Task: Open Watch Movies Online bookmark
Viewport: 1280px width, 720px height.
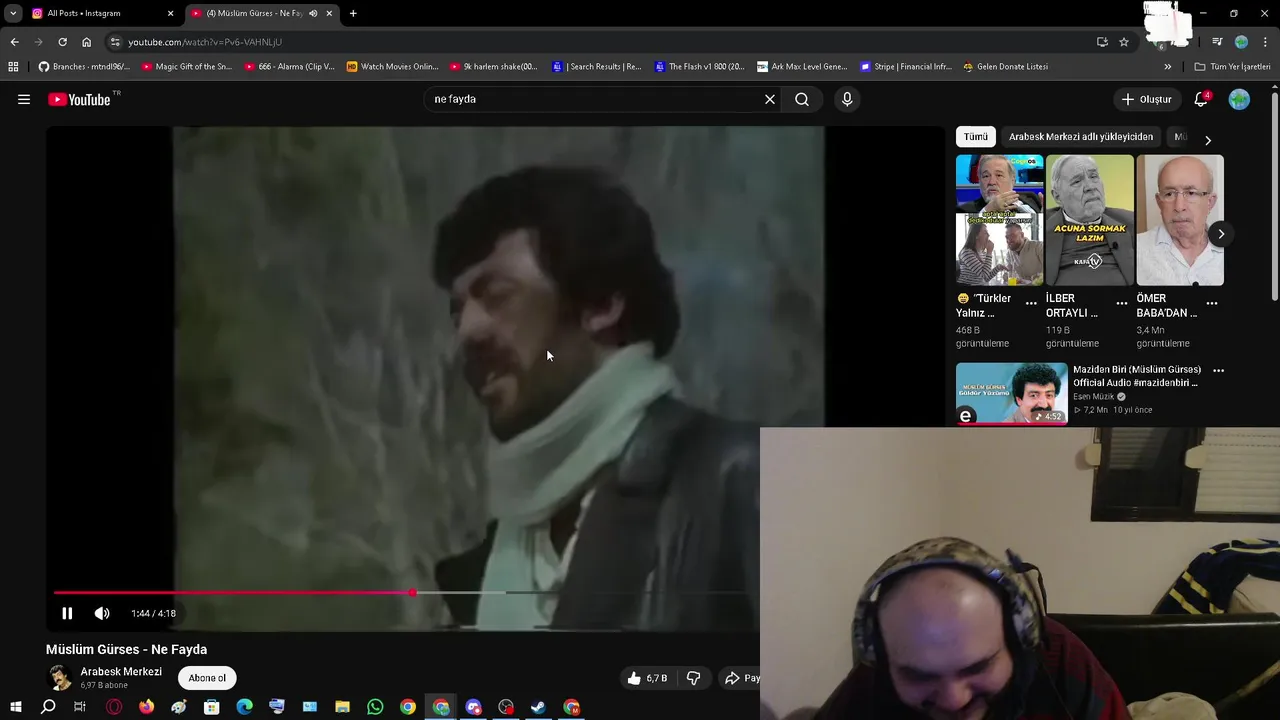Action: click(x=393, y=67)
